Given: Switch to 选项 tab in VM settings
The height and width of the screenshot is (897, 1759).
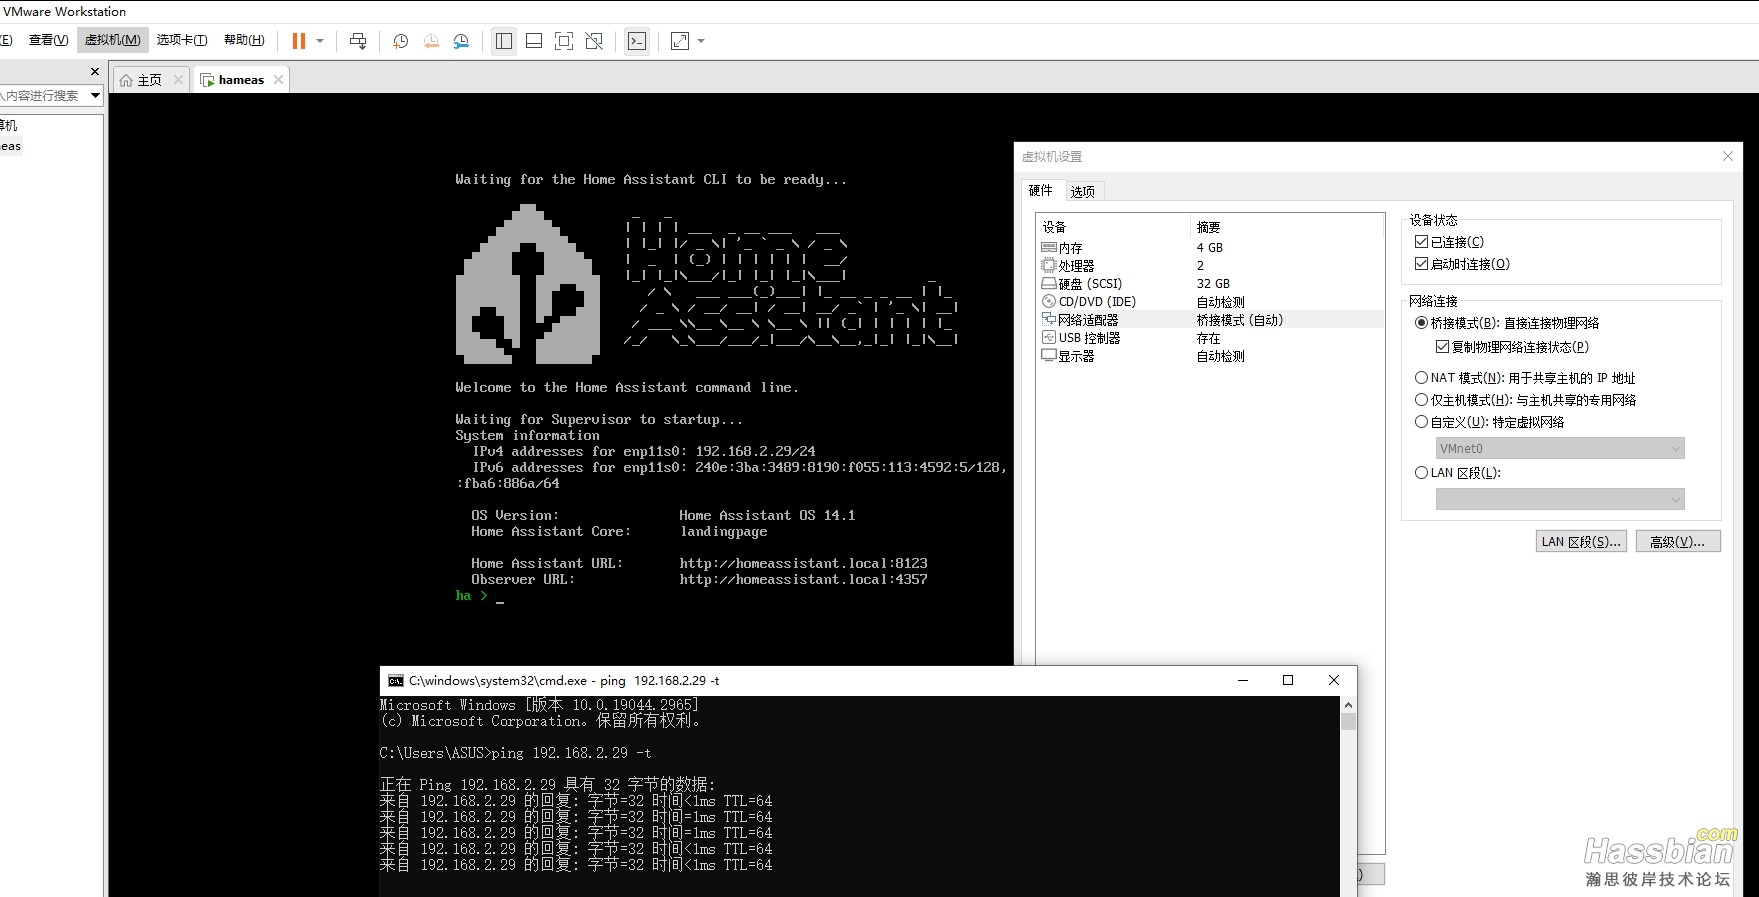Looking at the screenshot, I should 1082,191.
